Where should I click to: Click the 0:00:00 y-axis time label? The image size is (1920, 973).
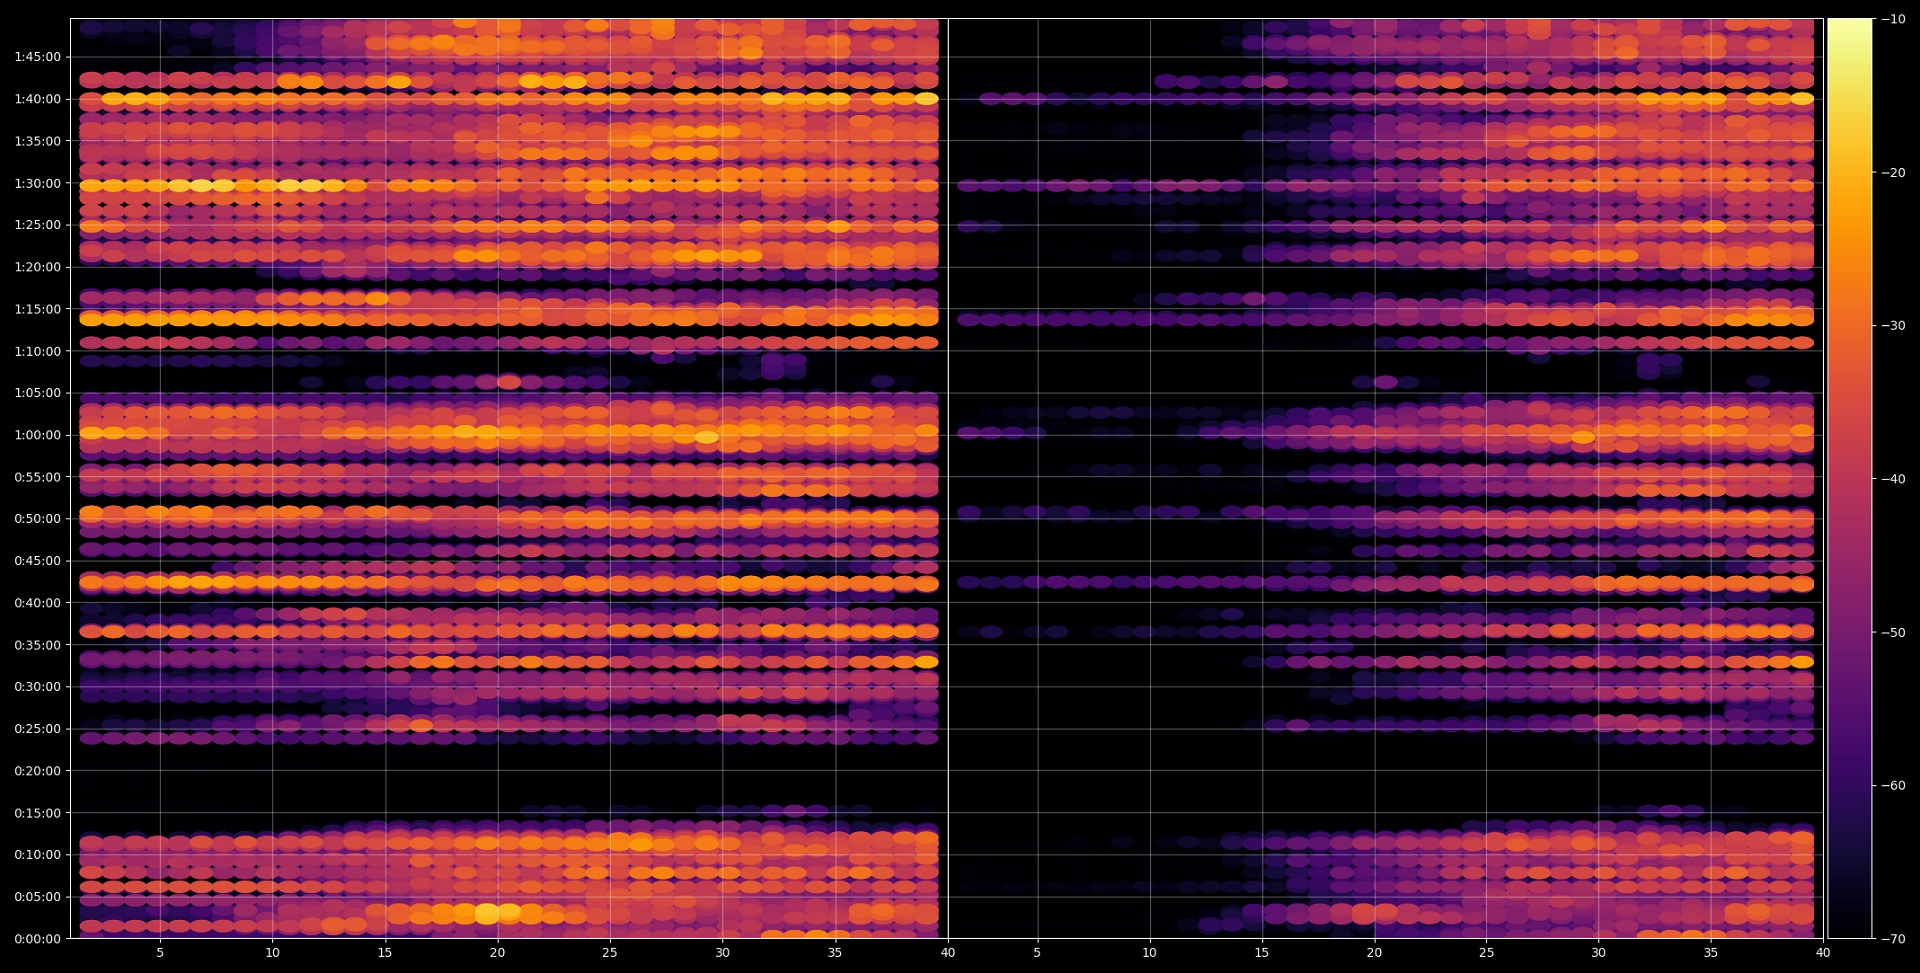37,939
